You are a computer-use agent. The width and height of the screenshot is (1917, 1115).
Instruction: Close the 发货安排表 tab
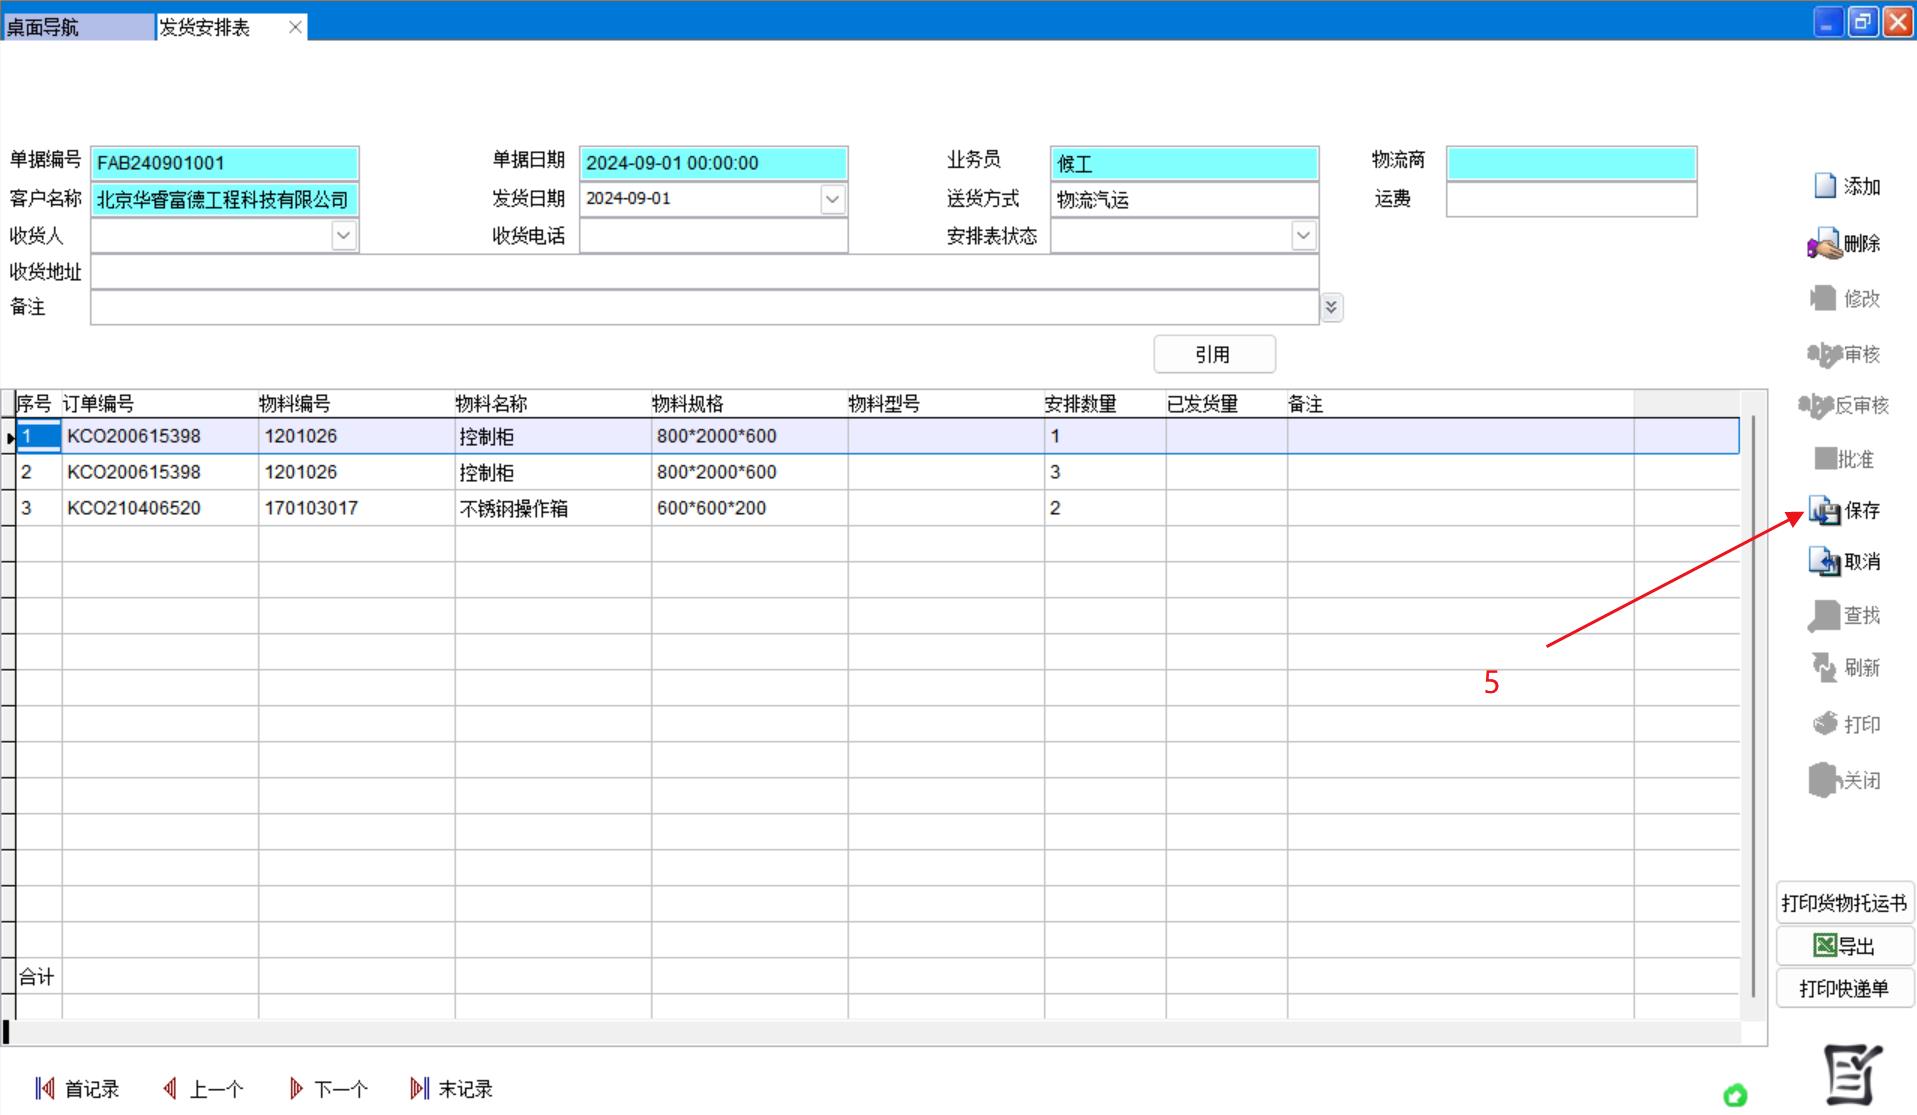(x=295, y=27)
